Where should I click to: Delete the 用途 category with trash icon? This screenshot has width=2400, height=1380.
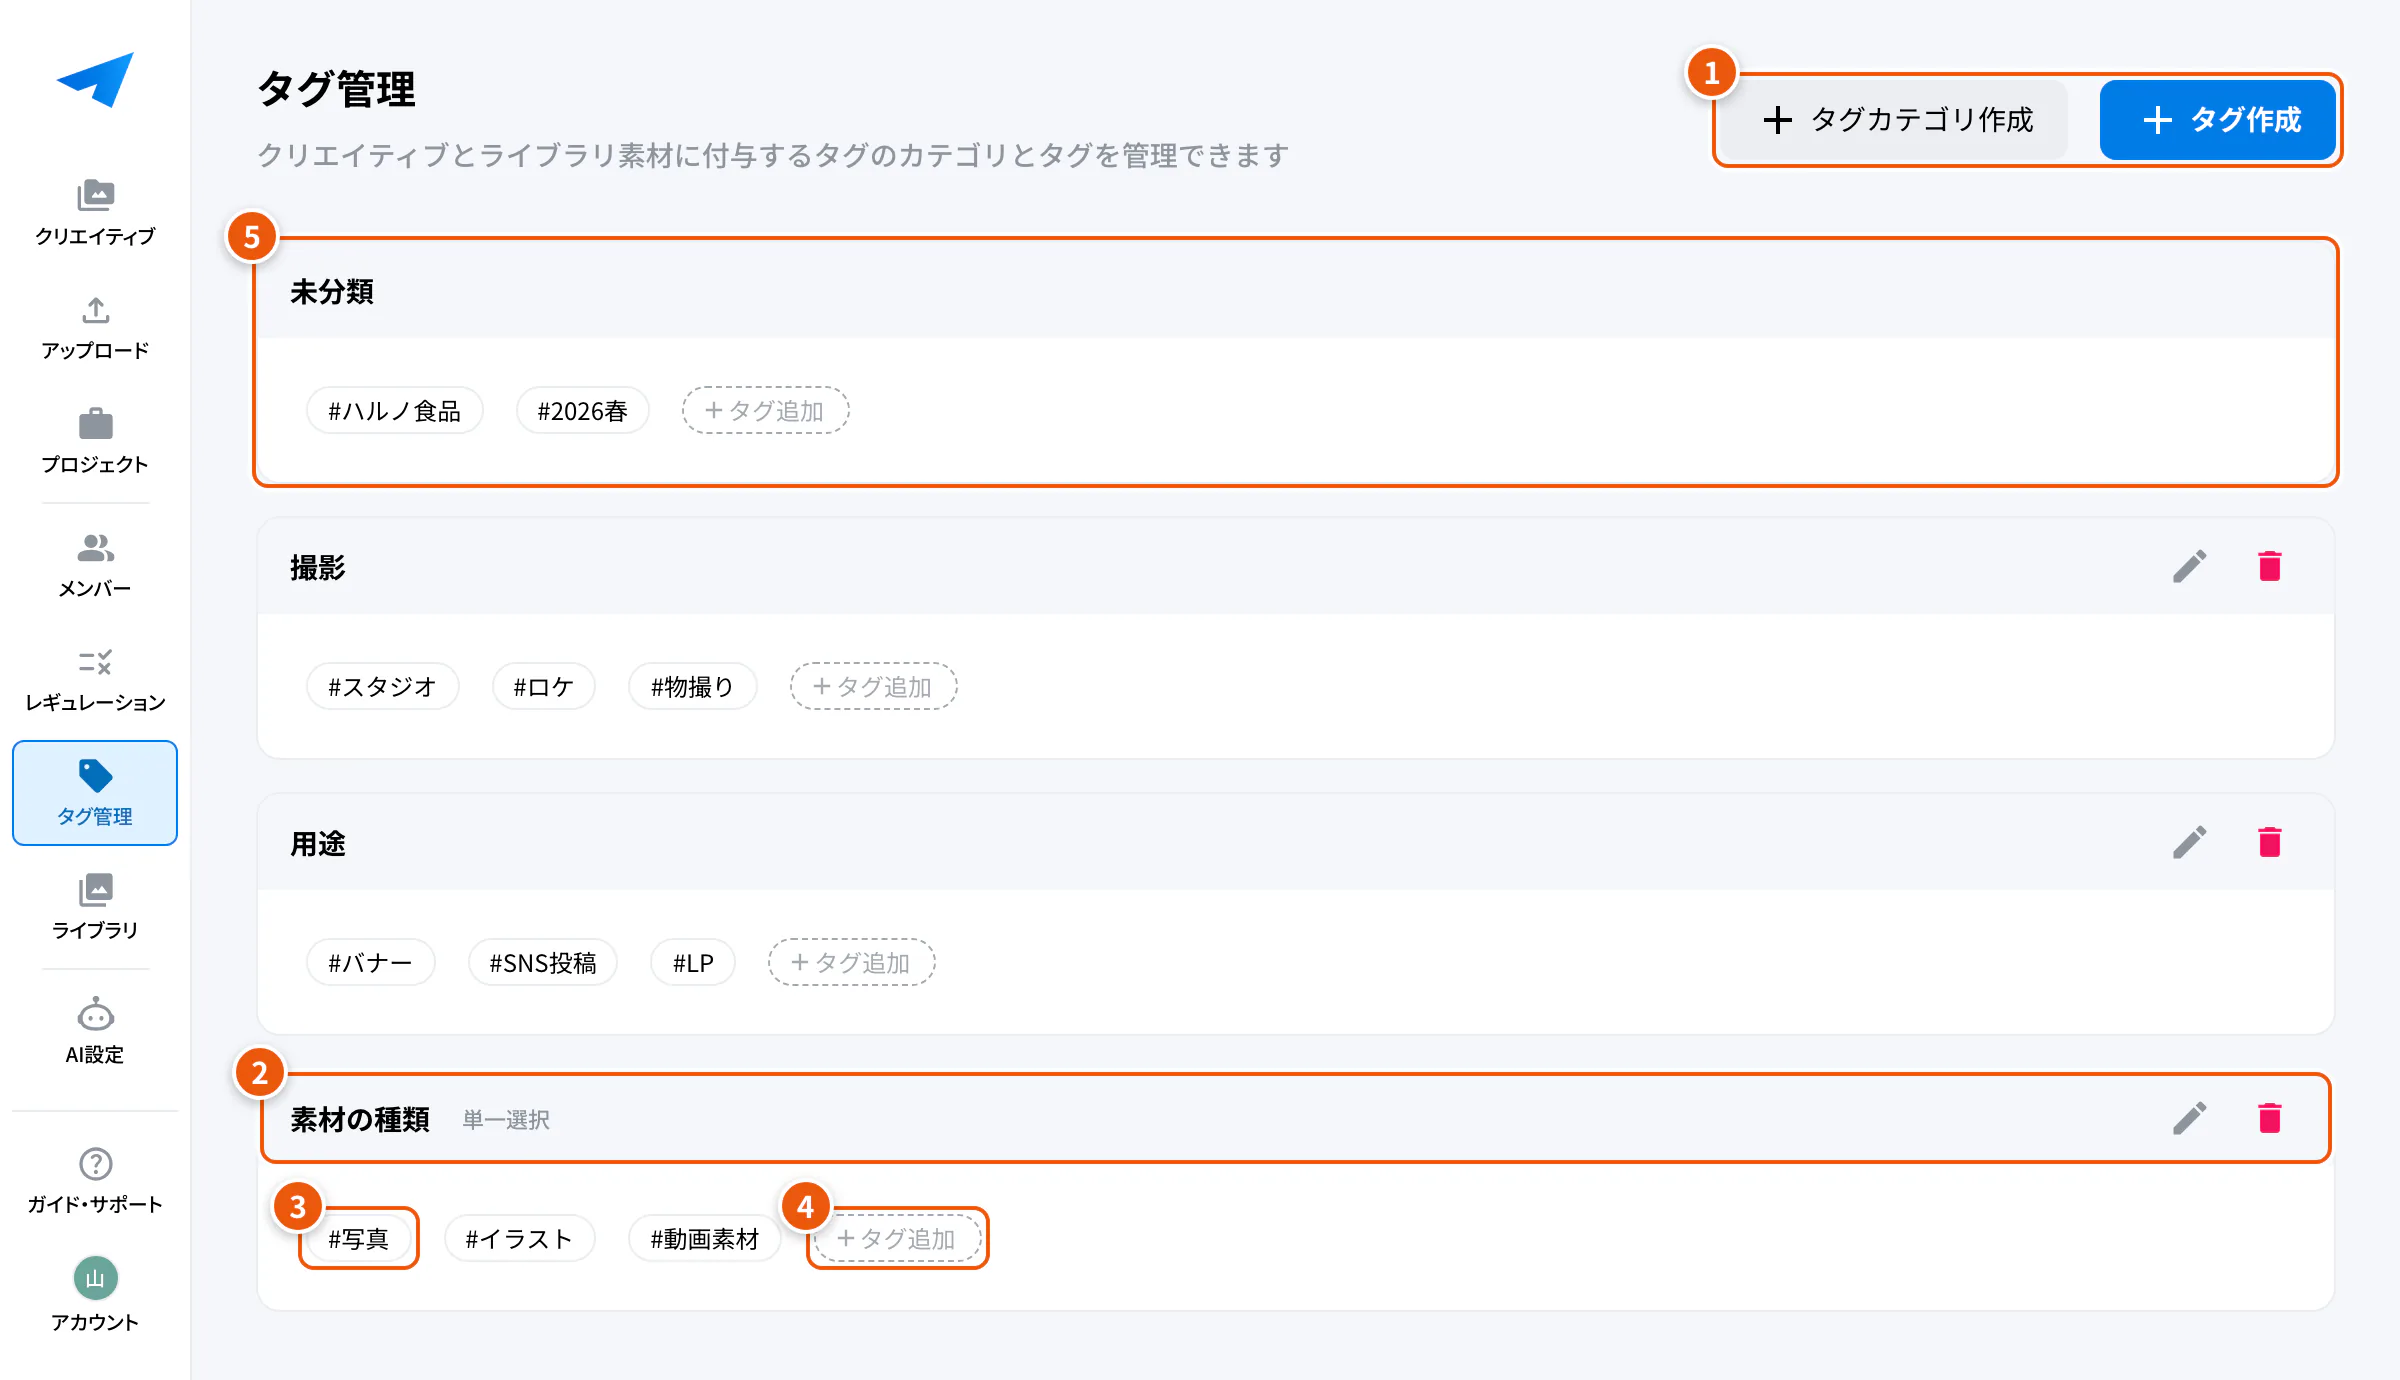[2270, 843]
